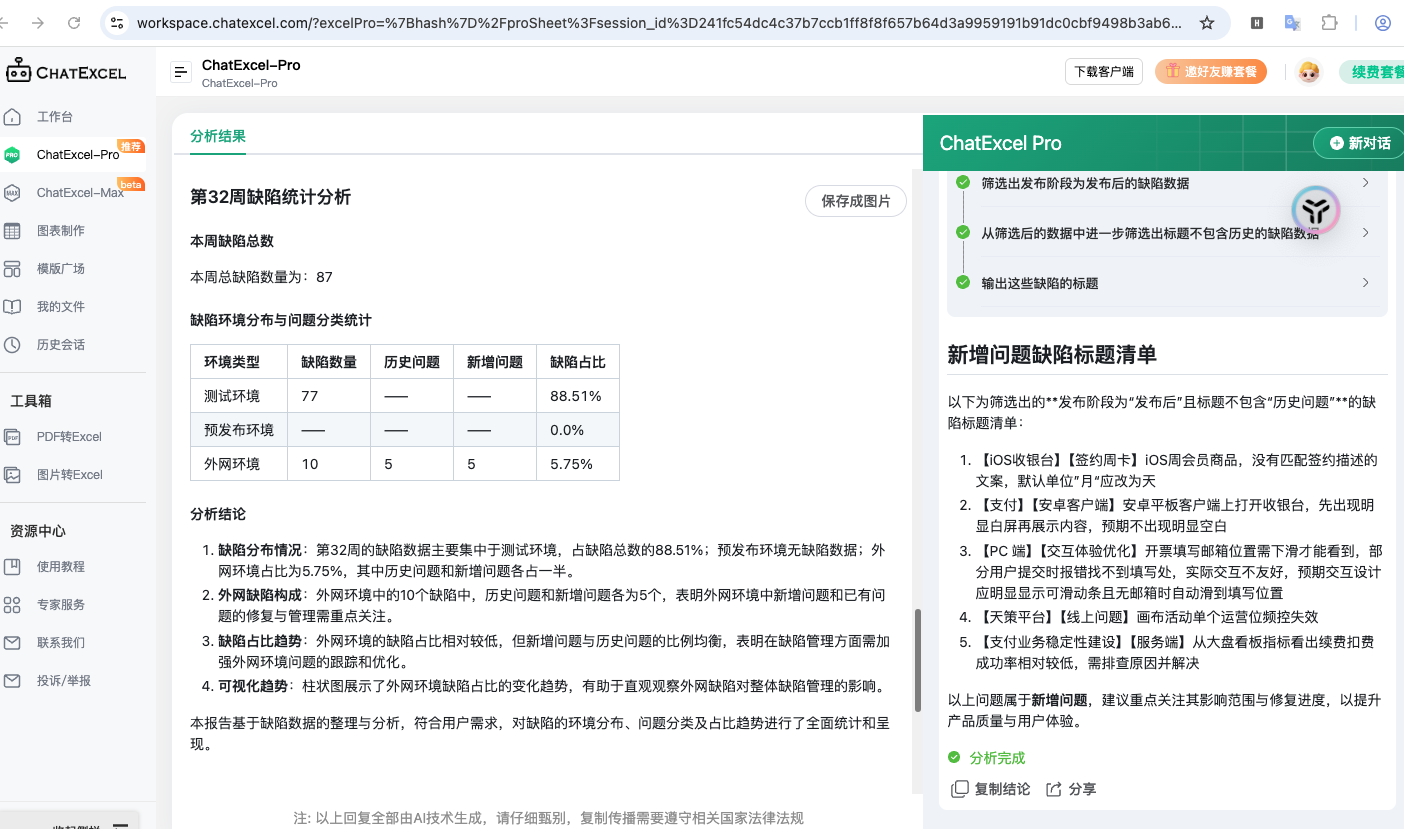Click the browser translate extension icon
The image size is (1404, 829).
click(1292, 22)
